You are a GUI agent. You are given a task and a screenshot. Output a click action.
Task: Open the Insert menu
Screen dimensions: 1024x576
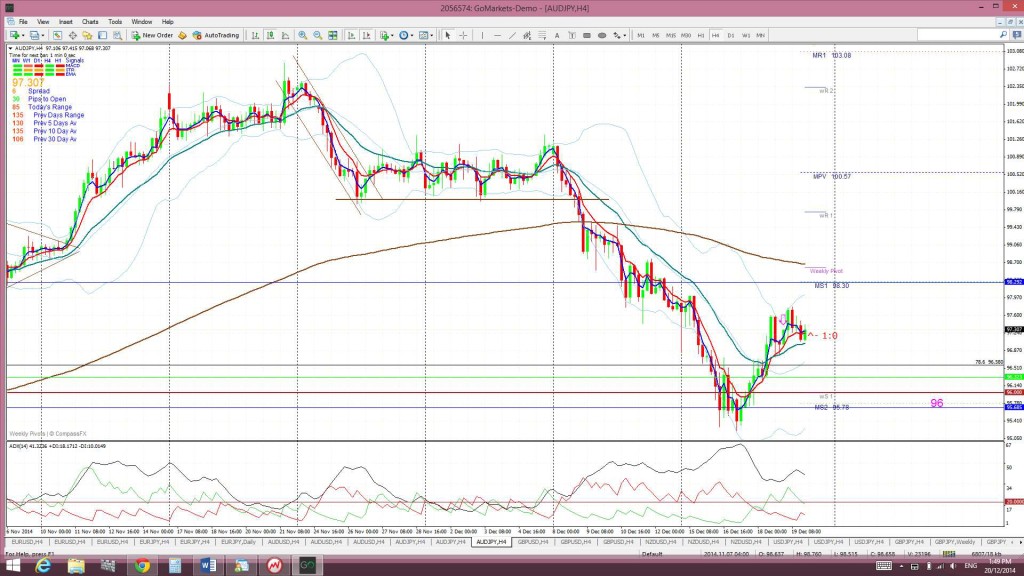coord(66,22)
